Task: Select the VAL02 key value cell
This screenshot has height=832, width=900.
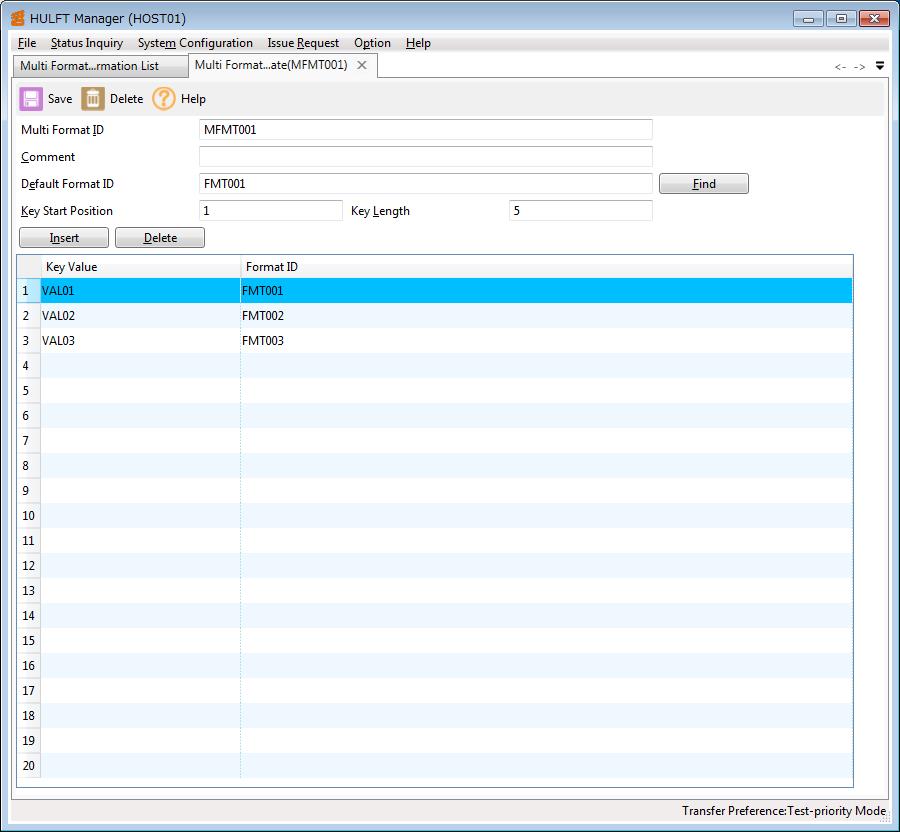Action: click(x=140, y=316)
